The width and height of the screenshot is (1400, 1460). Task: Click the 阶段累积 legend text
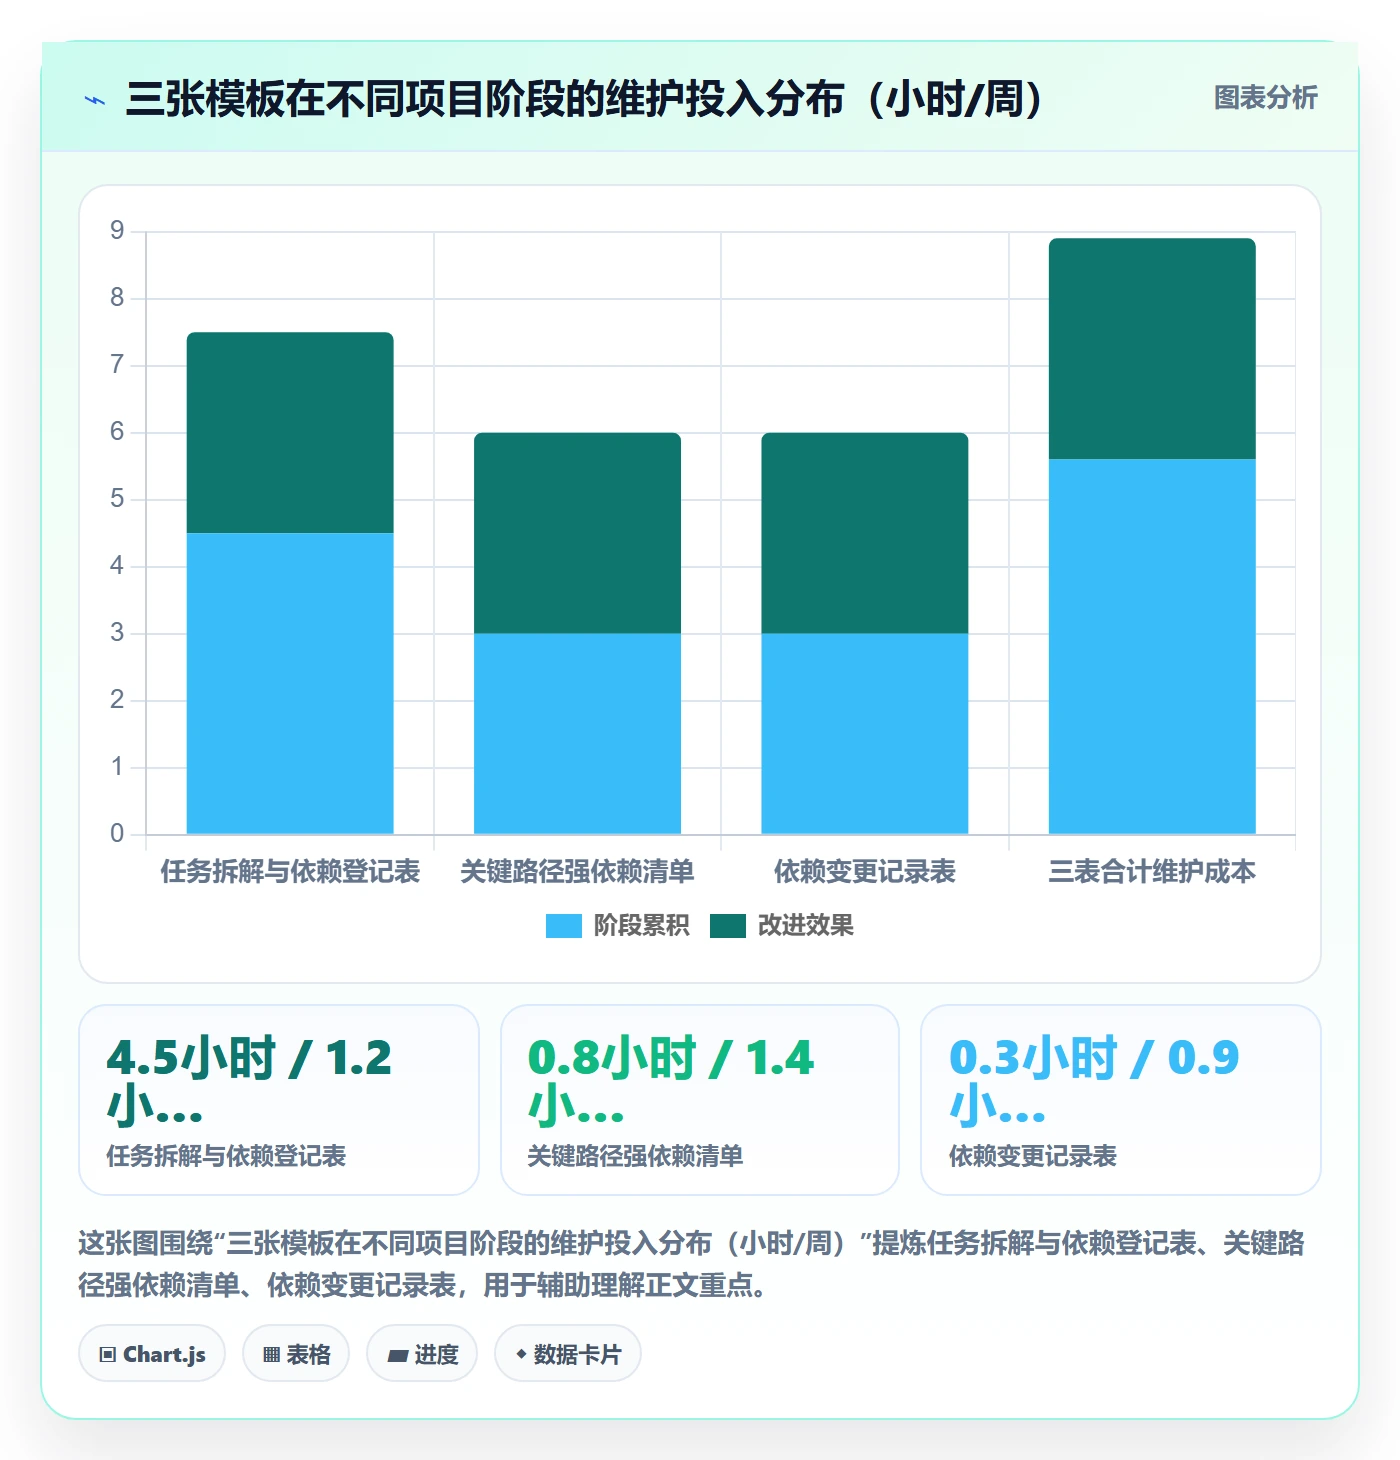(x=641, y=926)
